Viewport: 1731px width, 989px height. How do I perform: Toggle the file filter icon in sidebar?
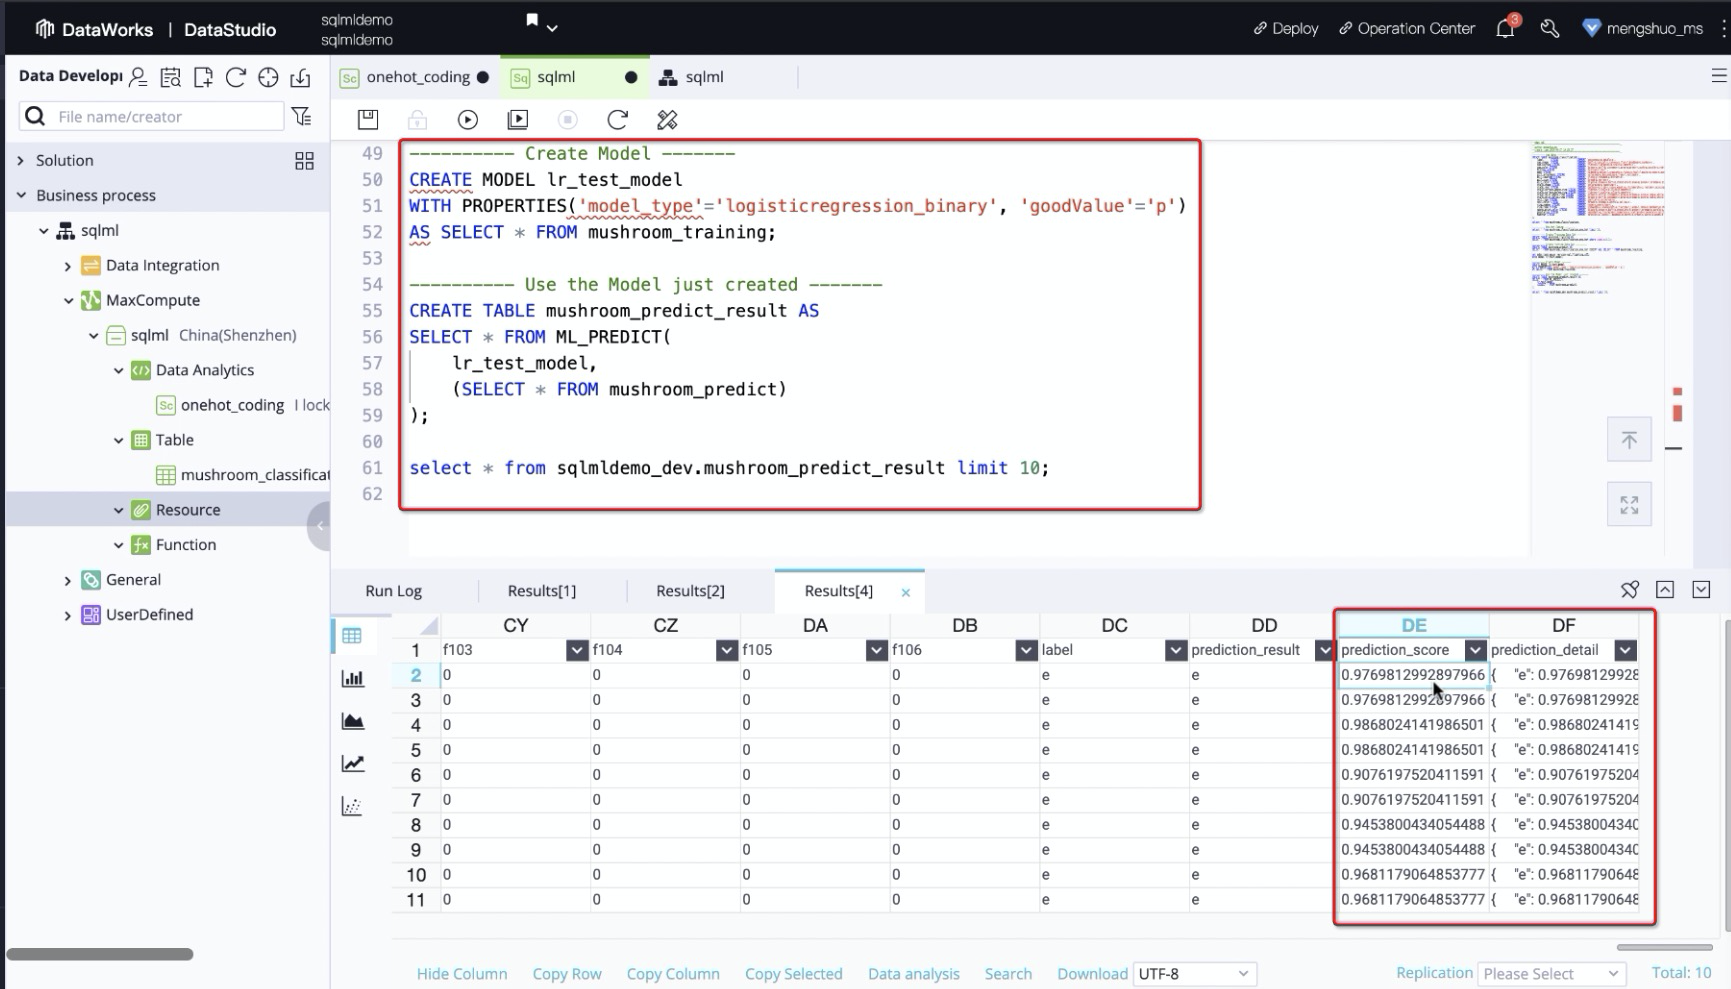[x=302, y=117]
